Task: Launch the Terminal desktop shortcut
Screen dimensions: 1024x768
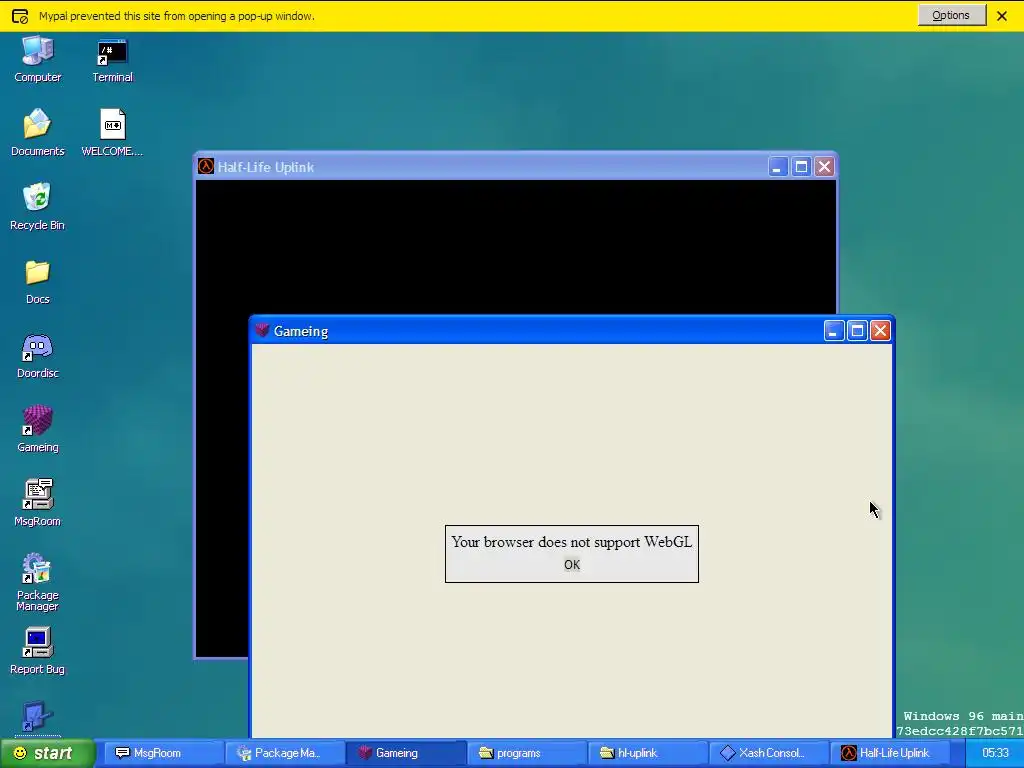Action: 112,60
